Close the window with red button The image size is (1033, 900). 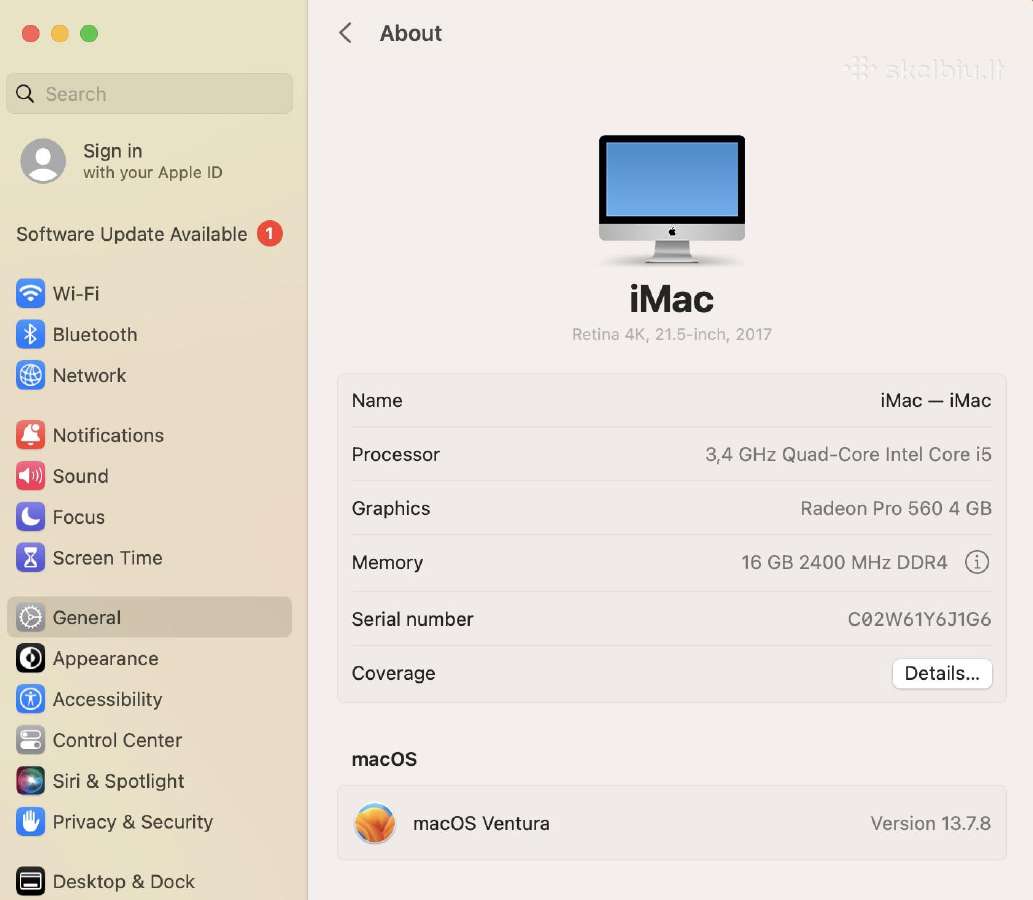tap(31, 33)
